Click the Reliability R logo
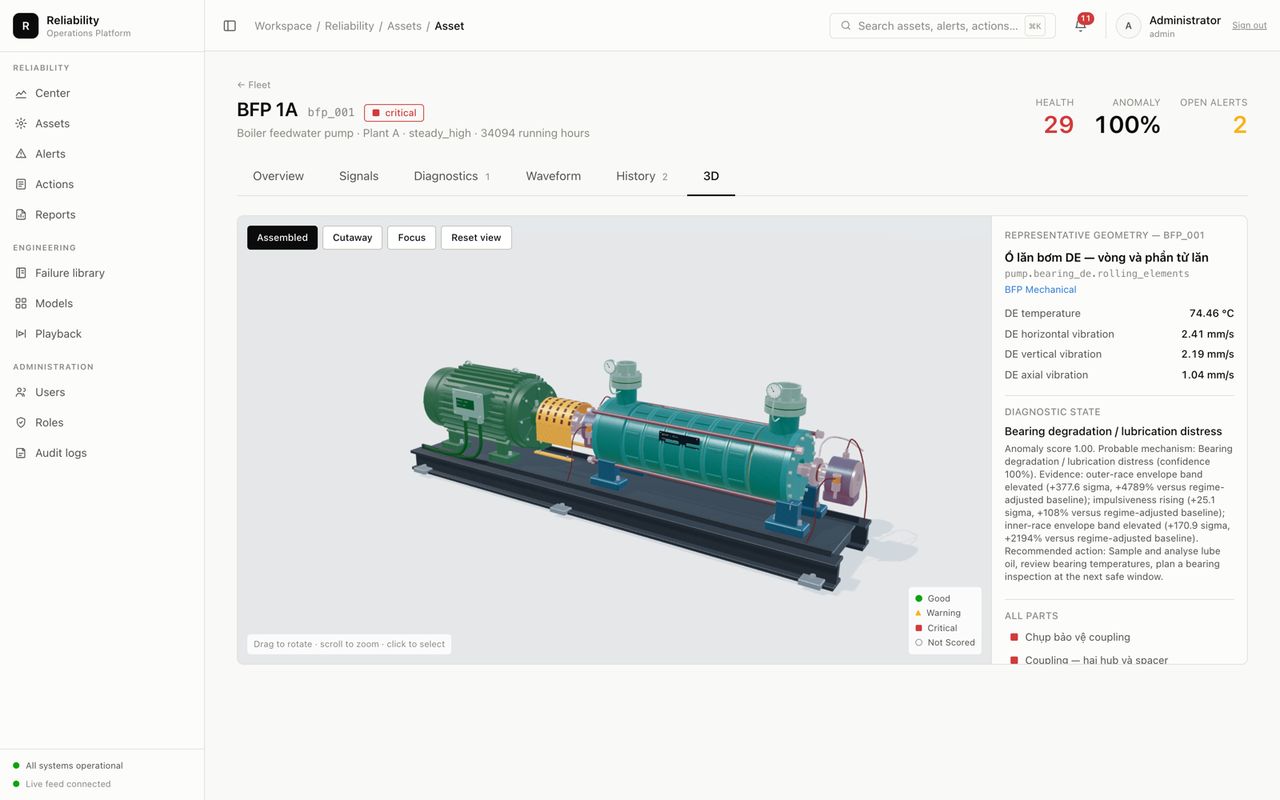1280x800 pixels. coord(26,26)
